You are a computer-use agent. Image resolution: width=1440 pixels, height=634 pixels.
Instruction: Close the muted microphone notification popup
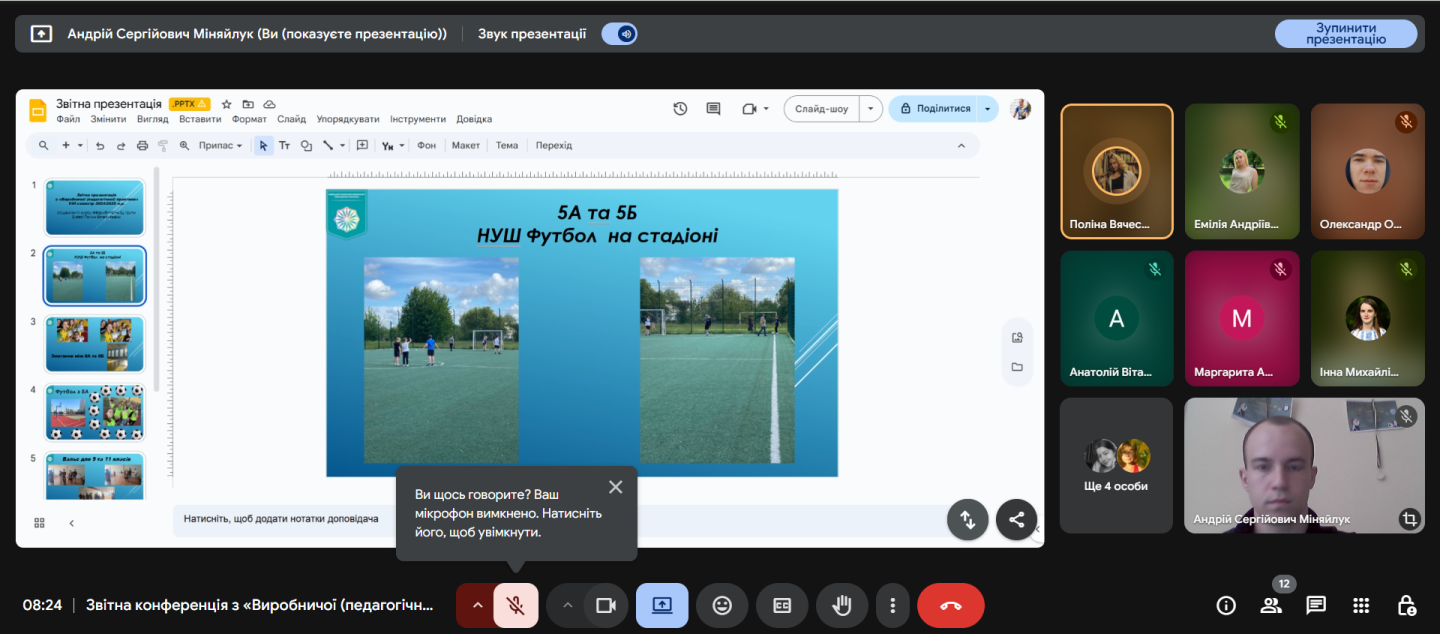pyautogui.click(x=615, y=487)
